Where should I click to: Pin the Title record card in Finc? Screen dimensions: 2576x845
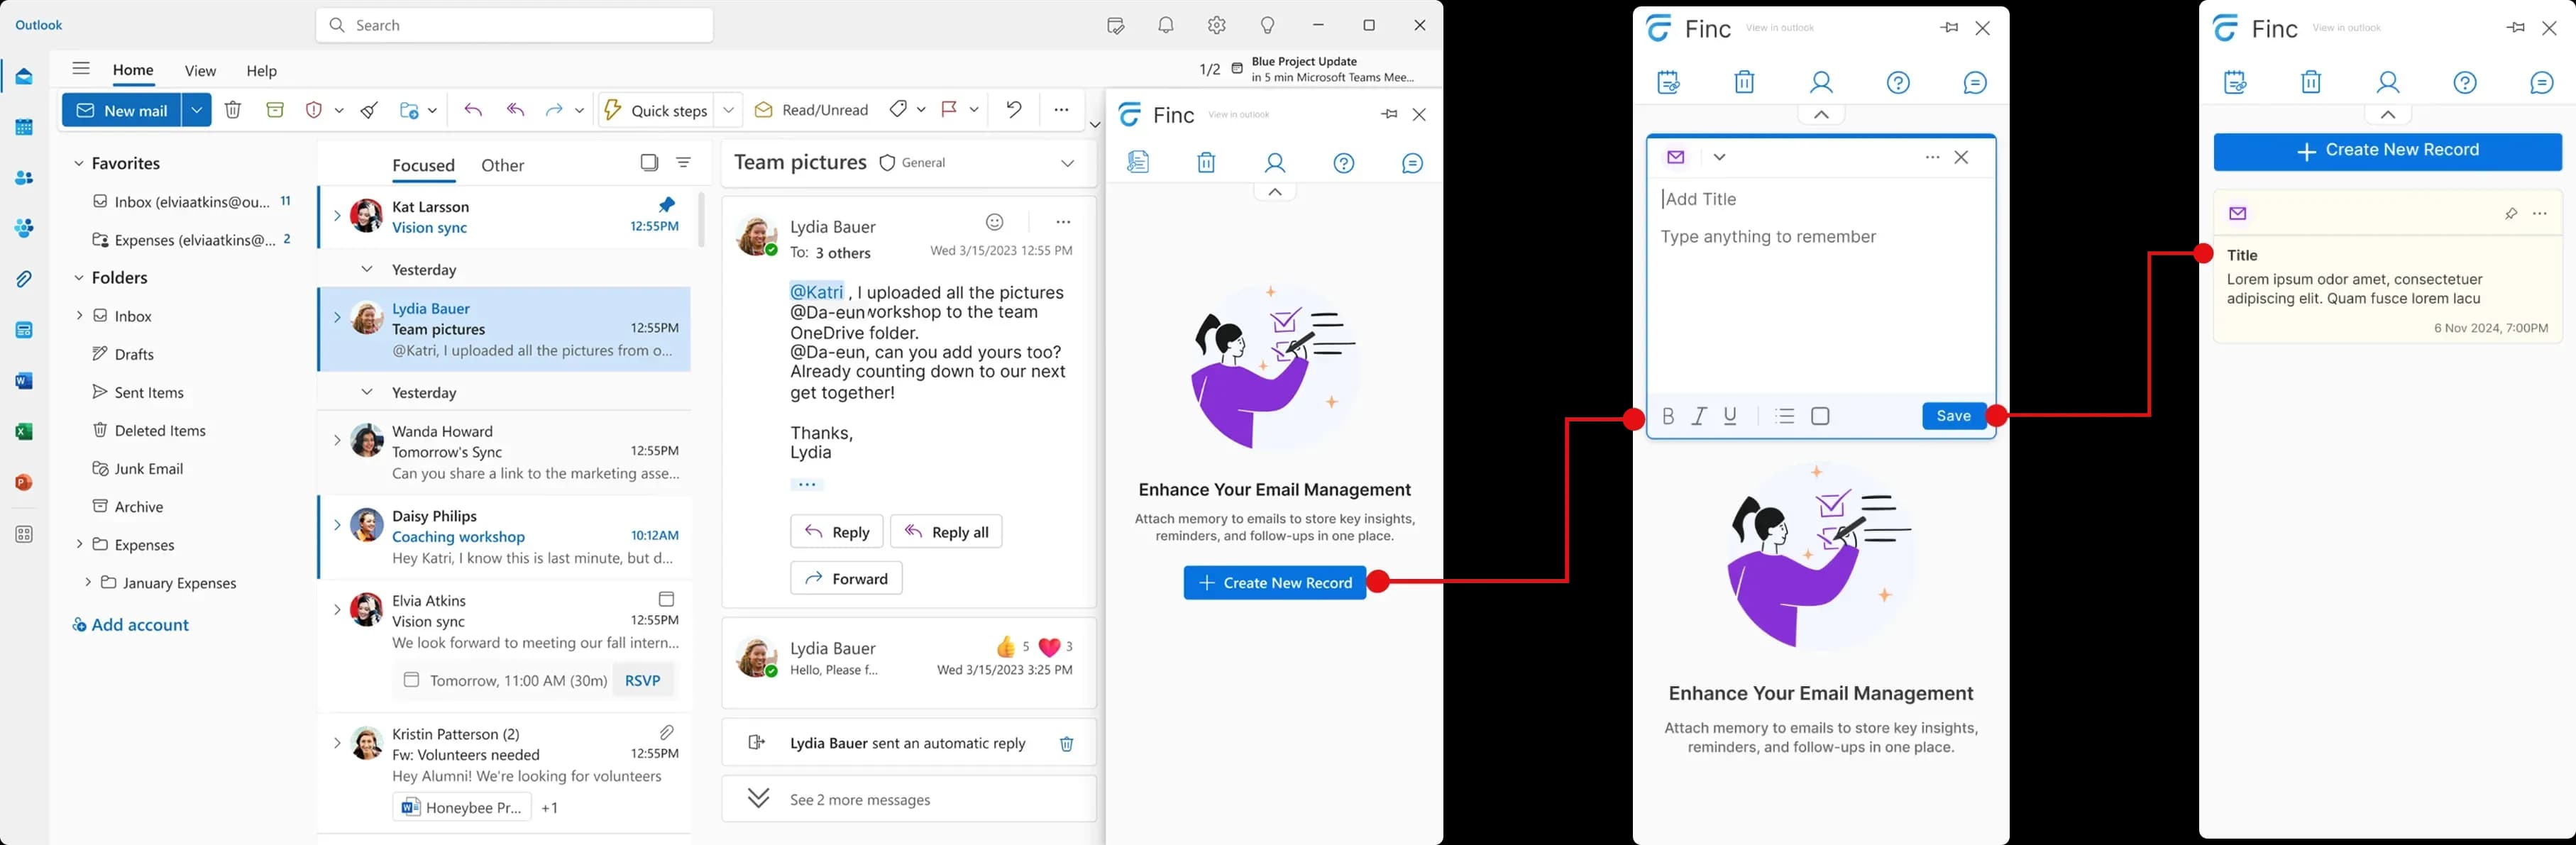(x=2511, y=213)
